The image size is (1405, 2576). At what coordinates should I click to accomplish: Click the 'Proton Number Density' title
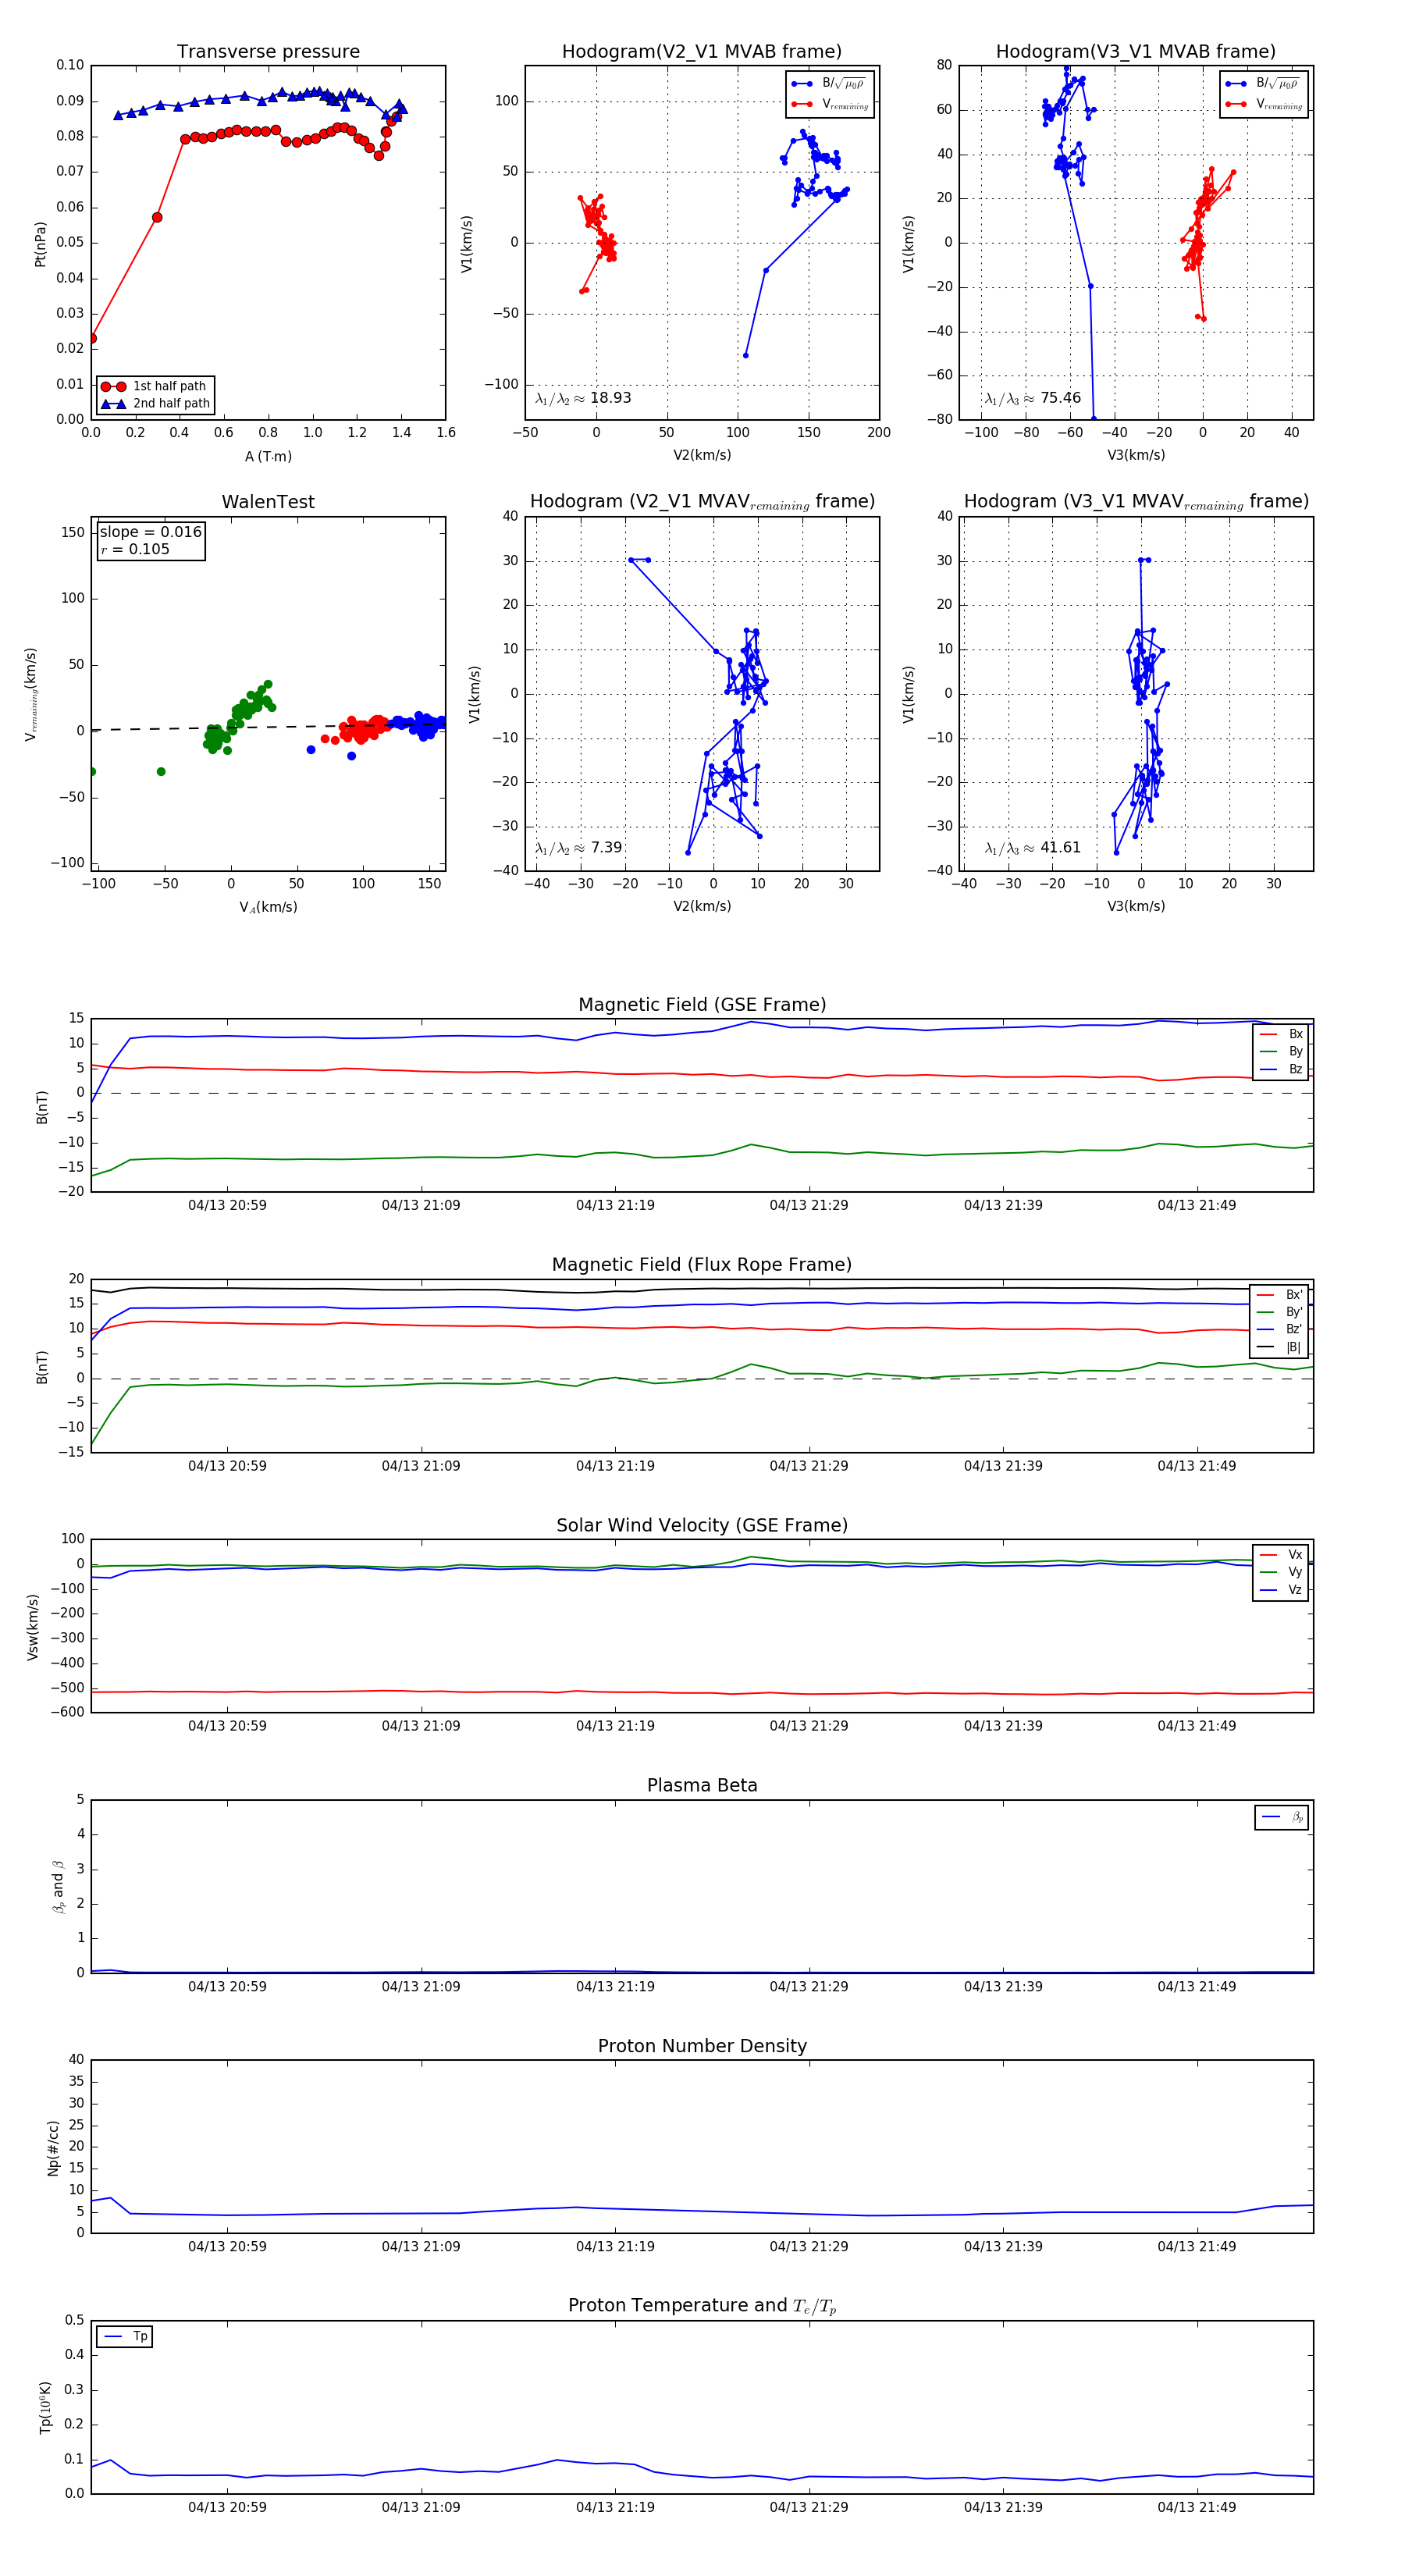pos(702,2046)
